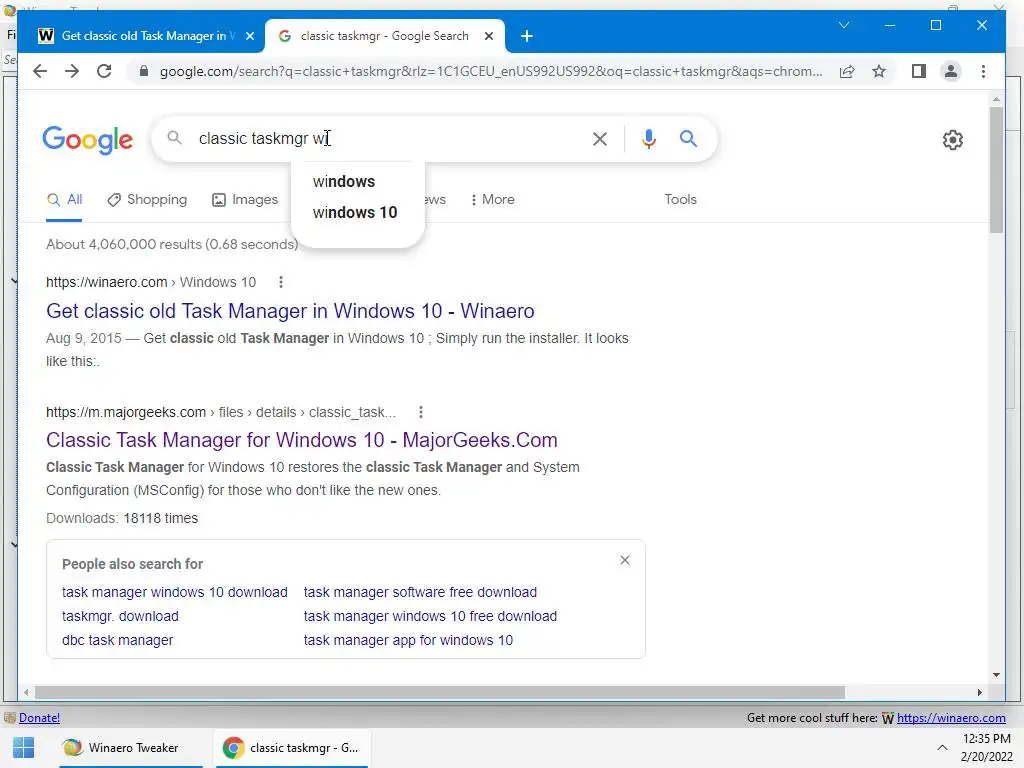Switch to Winaero Tweaker in taskbar
Screen dimensions: 1024x768
131,748
